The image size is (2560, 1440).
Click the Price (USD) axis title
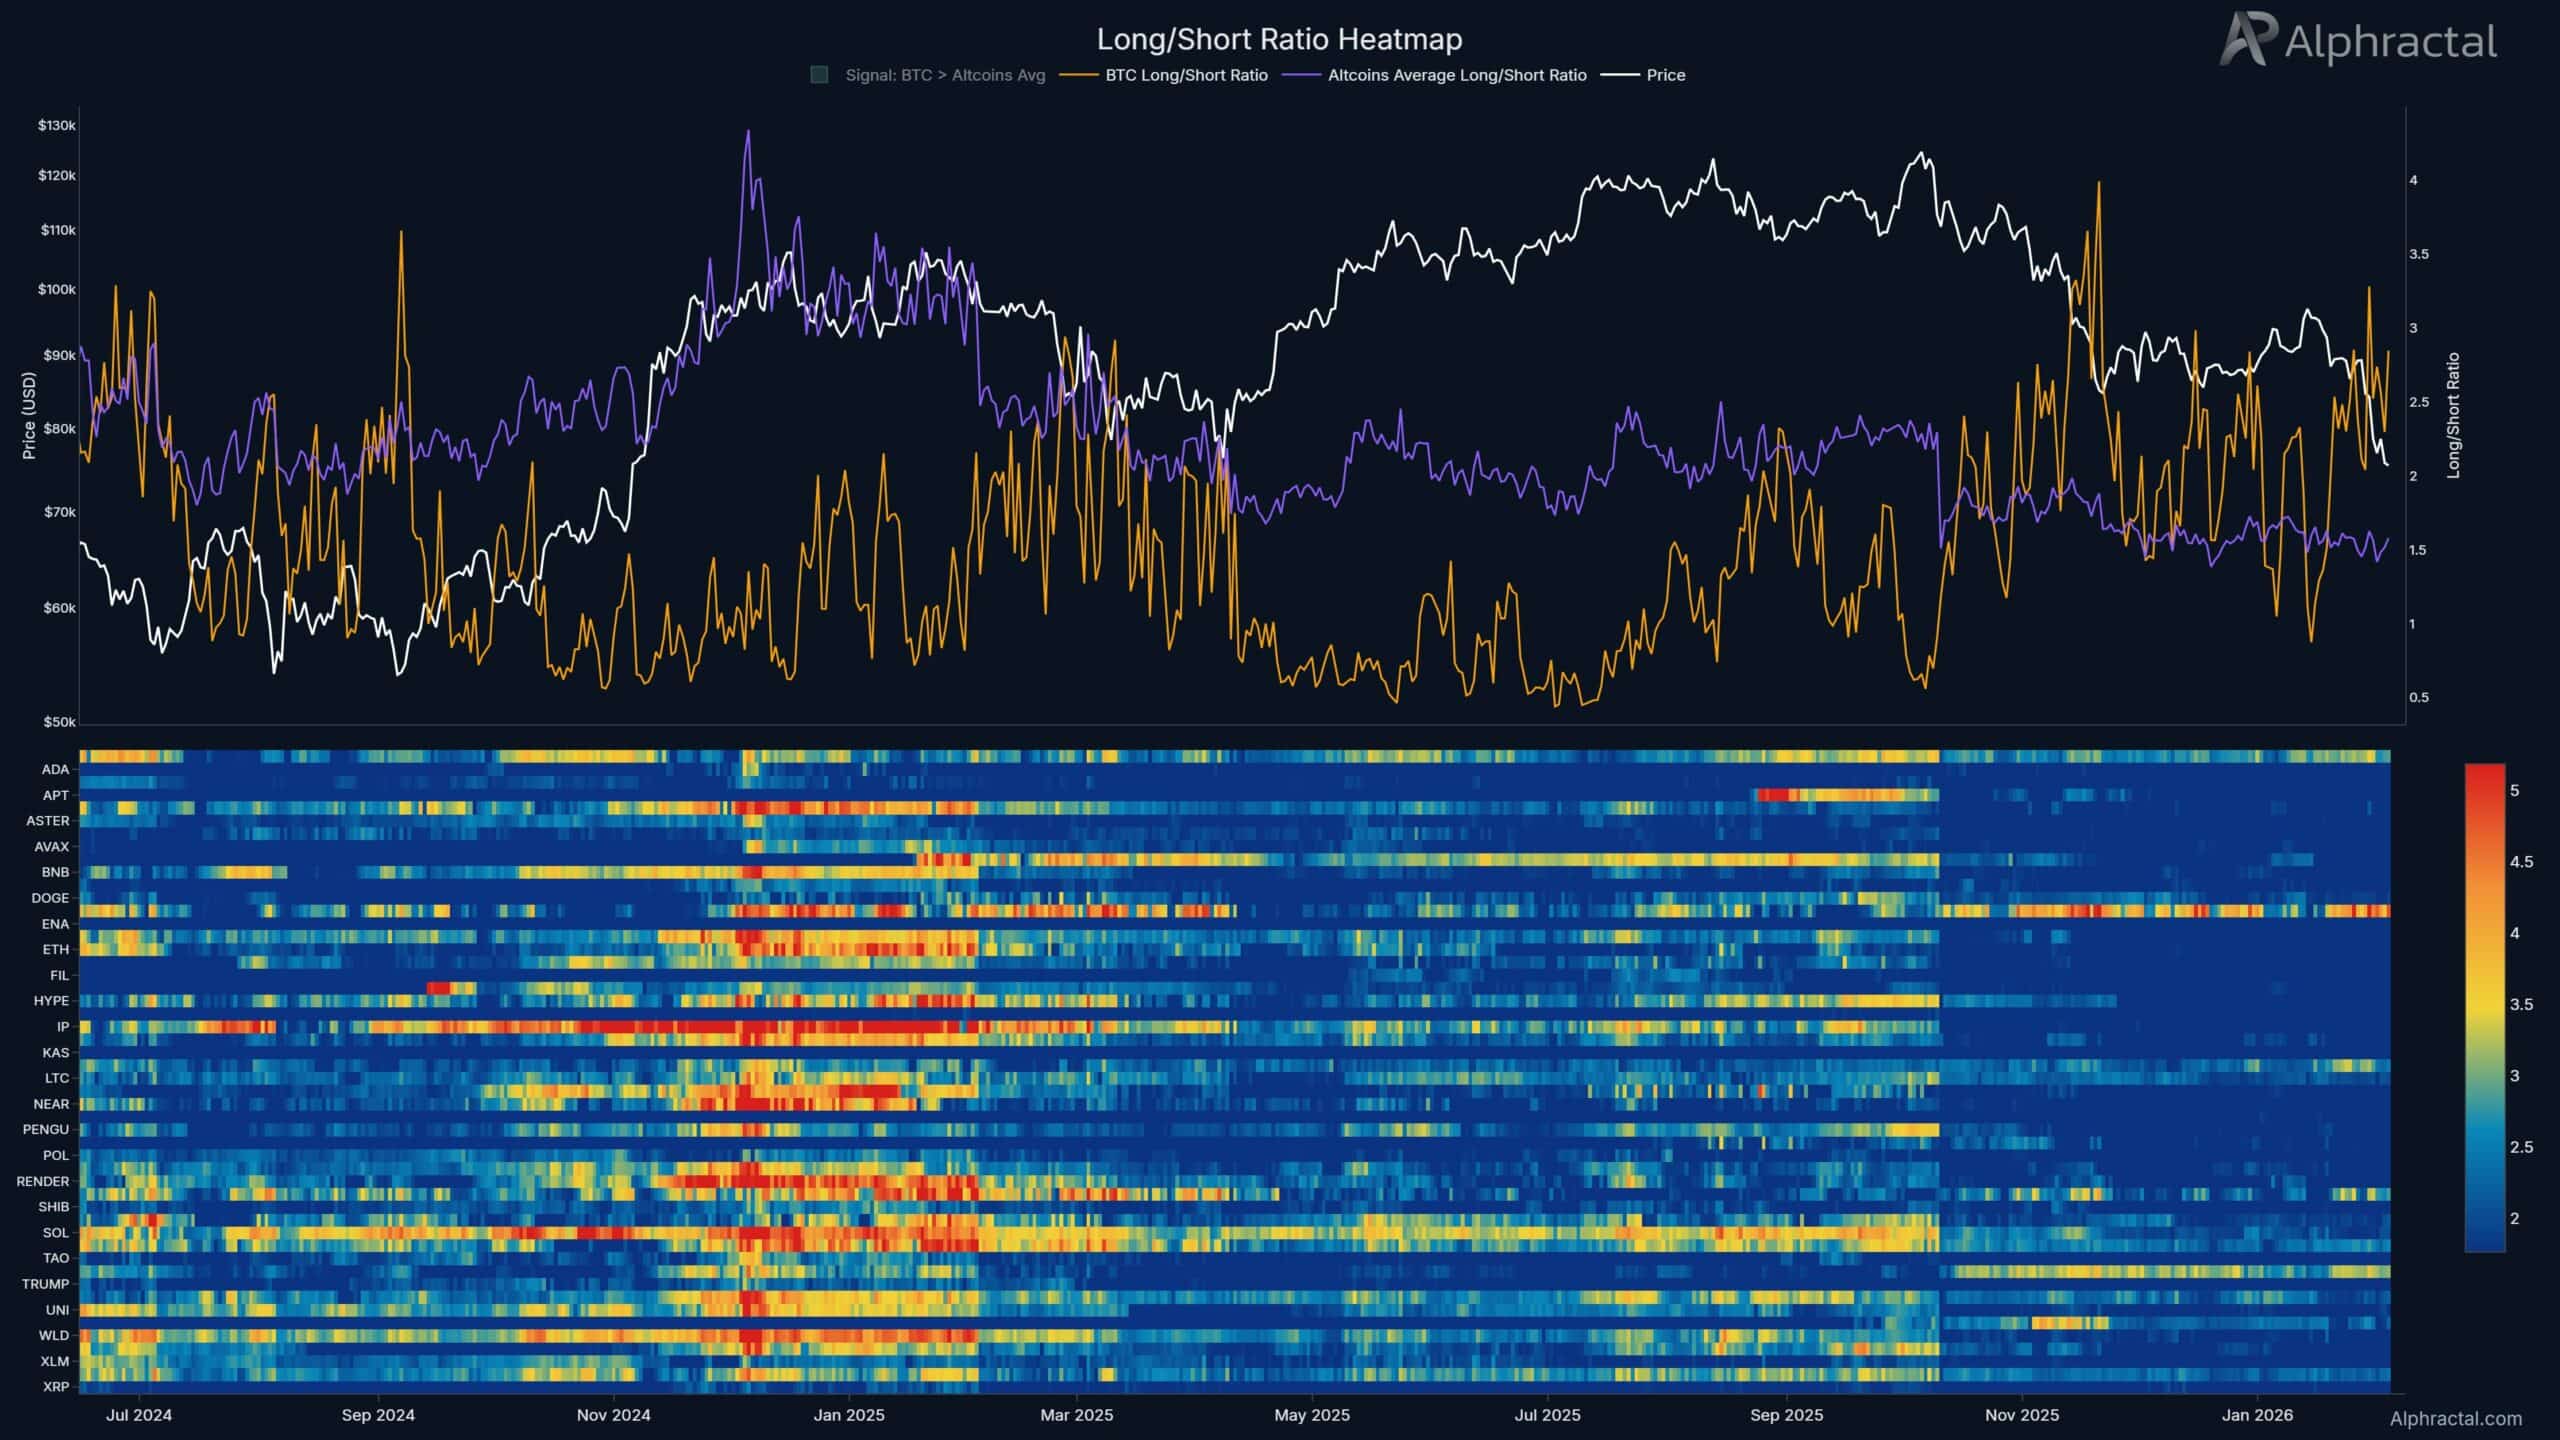coord(29,416)
